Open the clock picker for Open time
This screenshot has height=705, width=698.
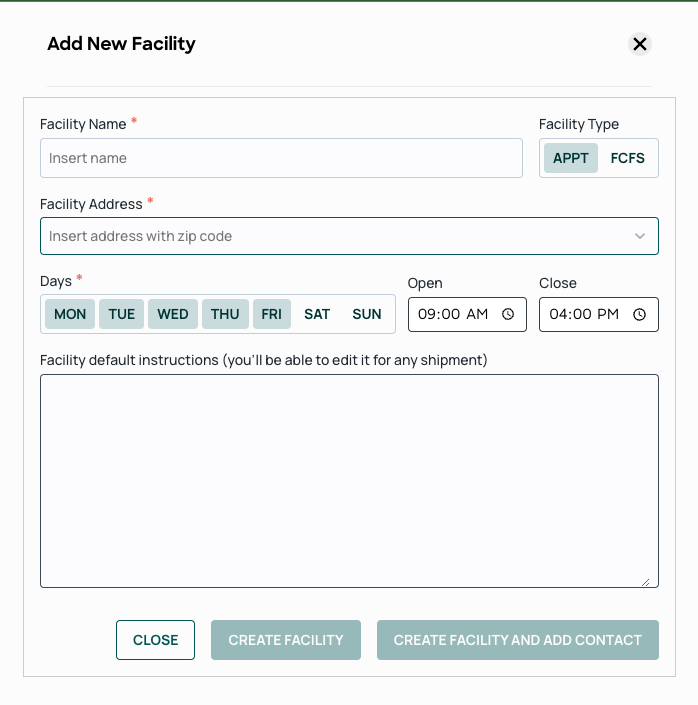[508, 314]
